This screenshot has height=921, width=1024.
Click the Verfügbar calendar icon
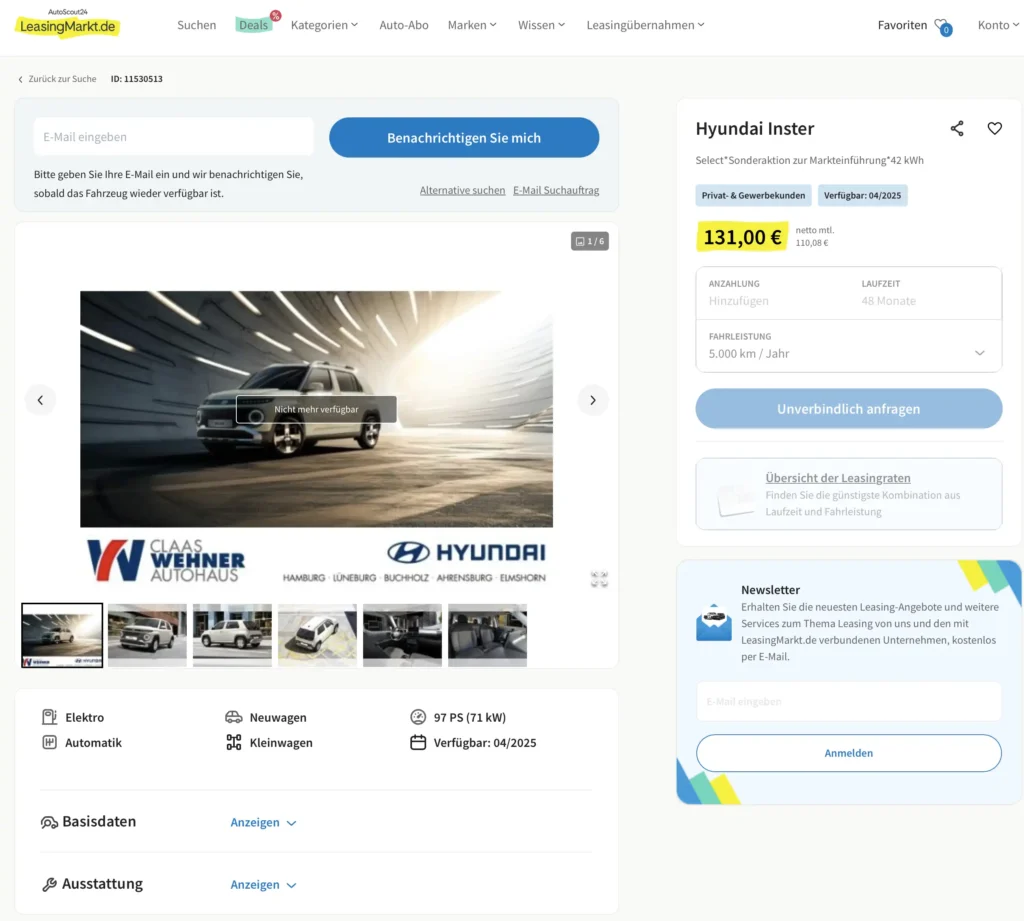[x=418, y=742]
